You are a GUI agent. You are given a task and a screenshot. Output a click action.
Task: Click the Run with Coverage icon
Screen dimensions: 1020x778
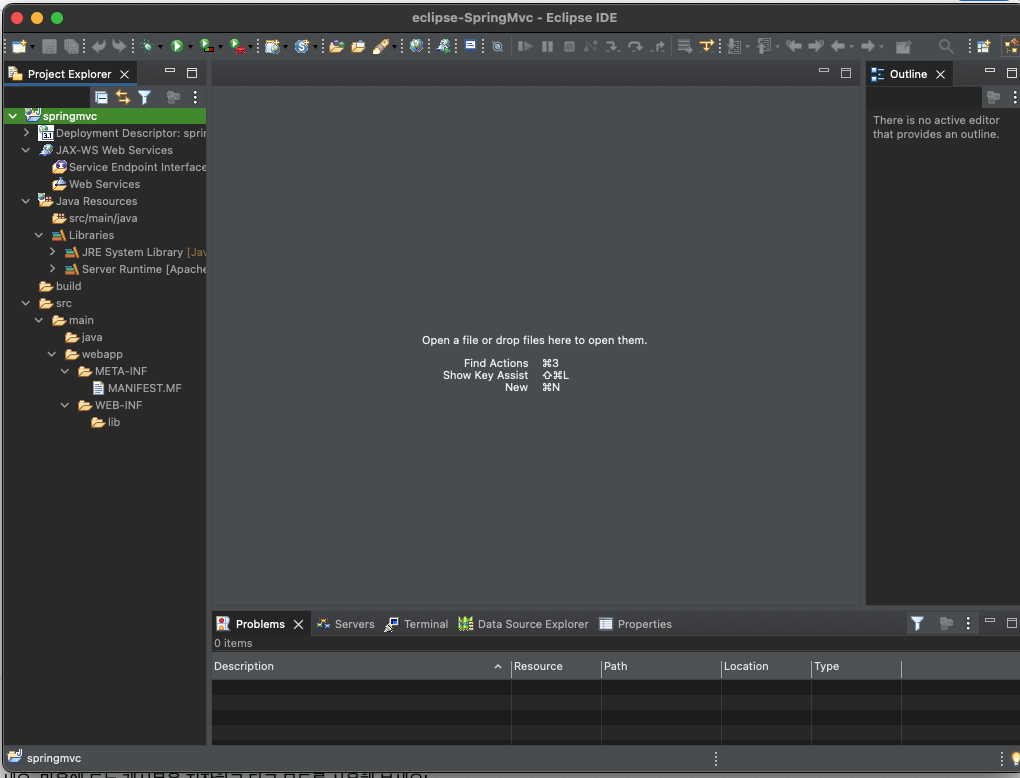point(206,46)
